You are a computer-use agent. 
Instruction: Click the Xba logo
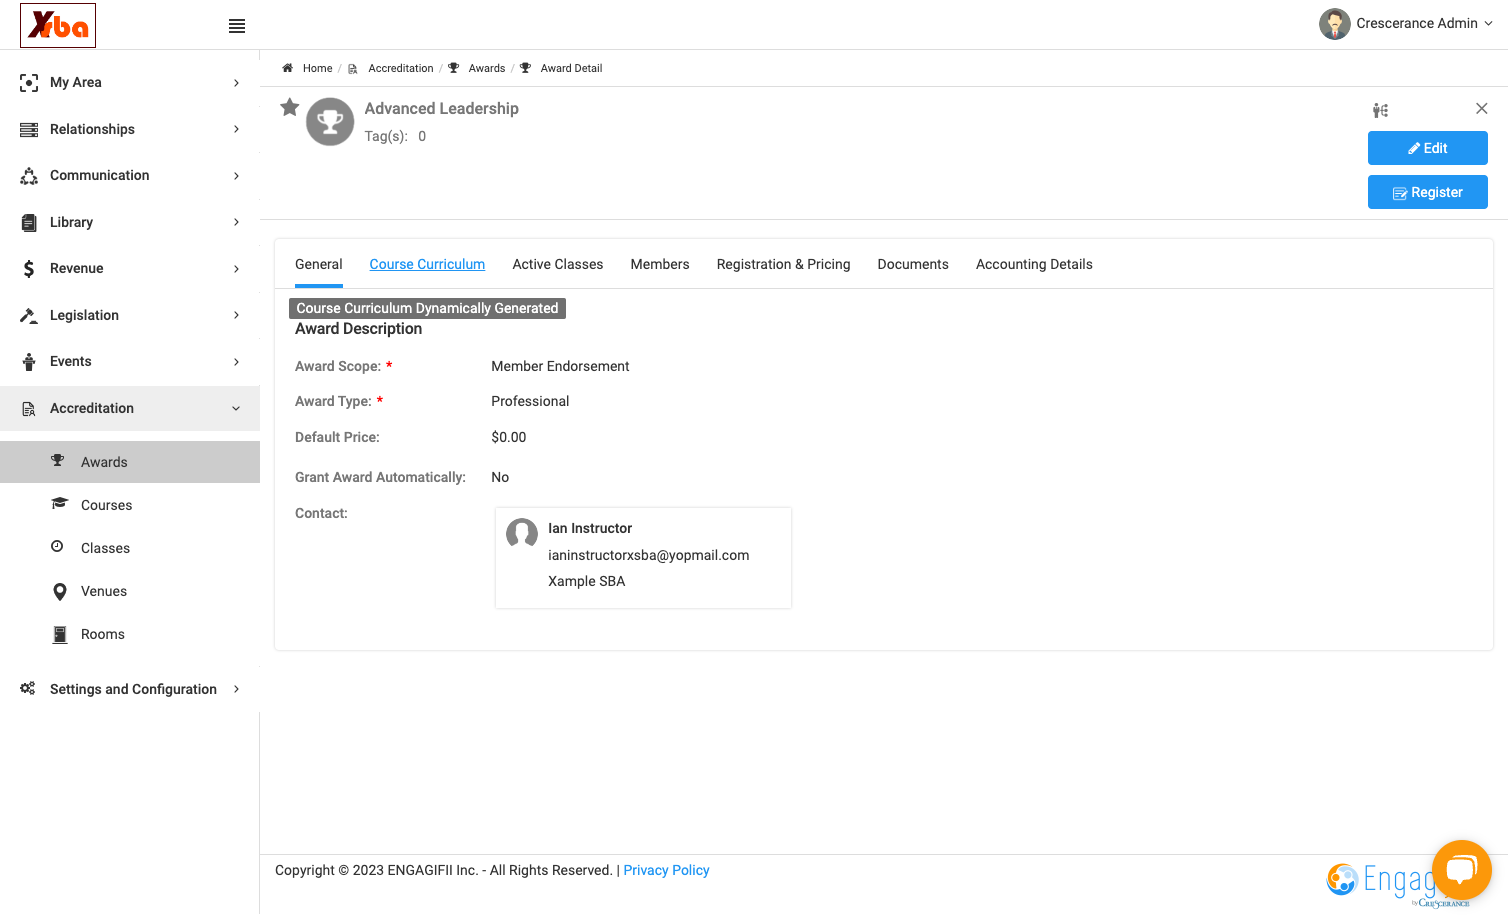tap(58, 25)
